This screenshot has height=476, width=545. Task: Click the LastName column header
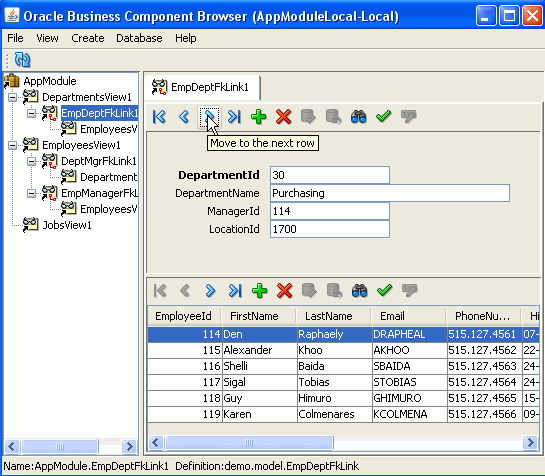click(x=329, y=316)
